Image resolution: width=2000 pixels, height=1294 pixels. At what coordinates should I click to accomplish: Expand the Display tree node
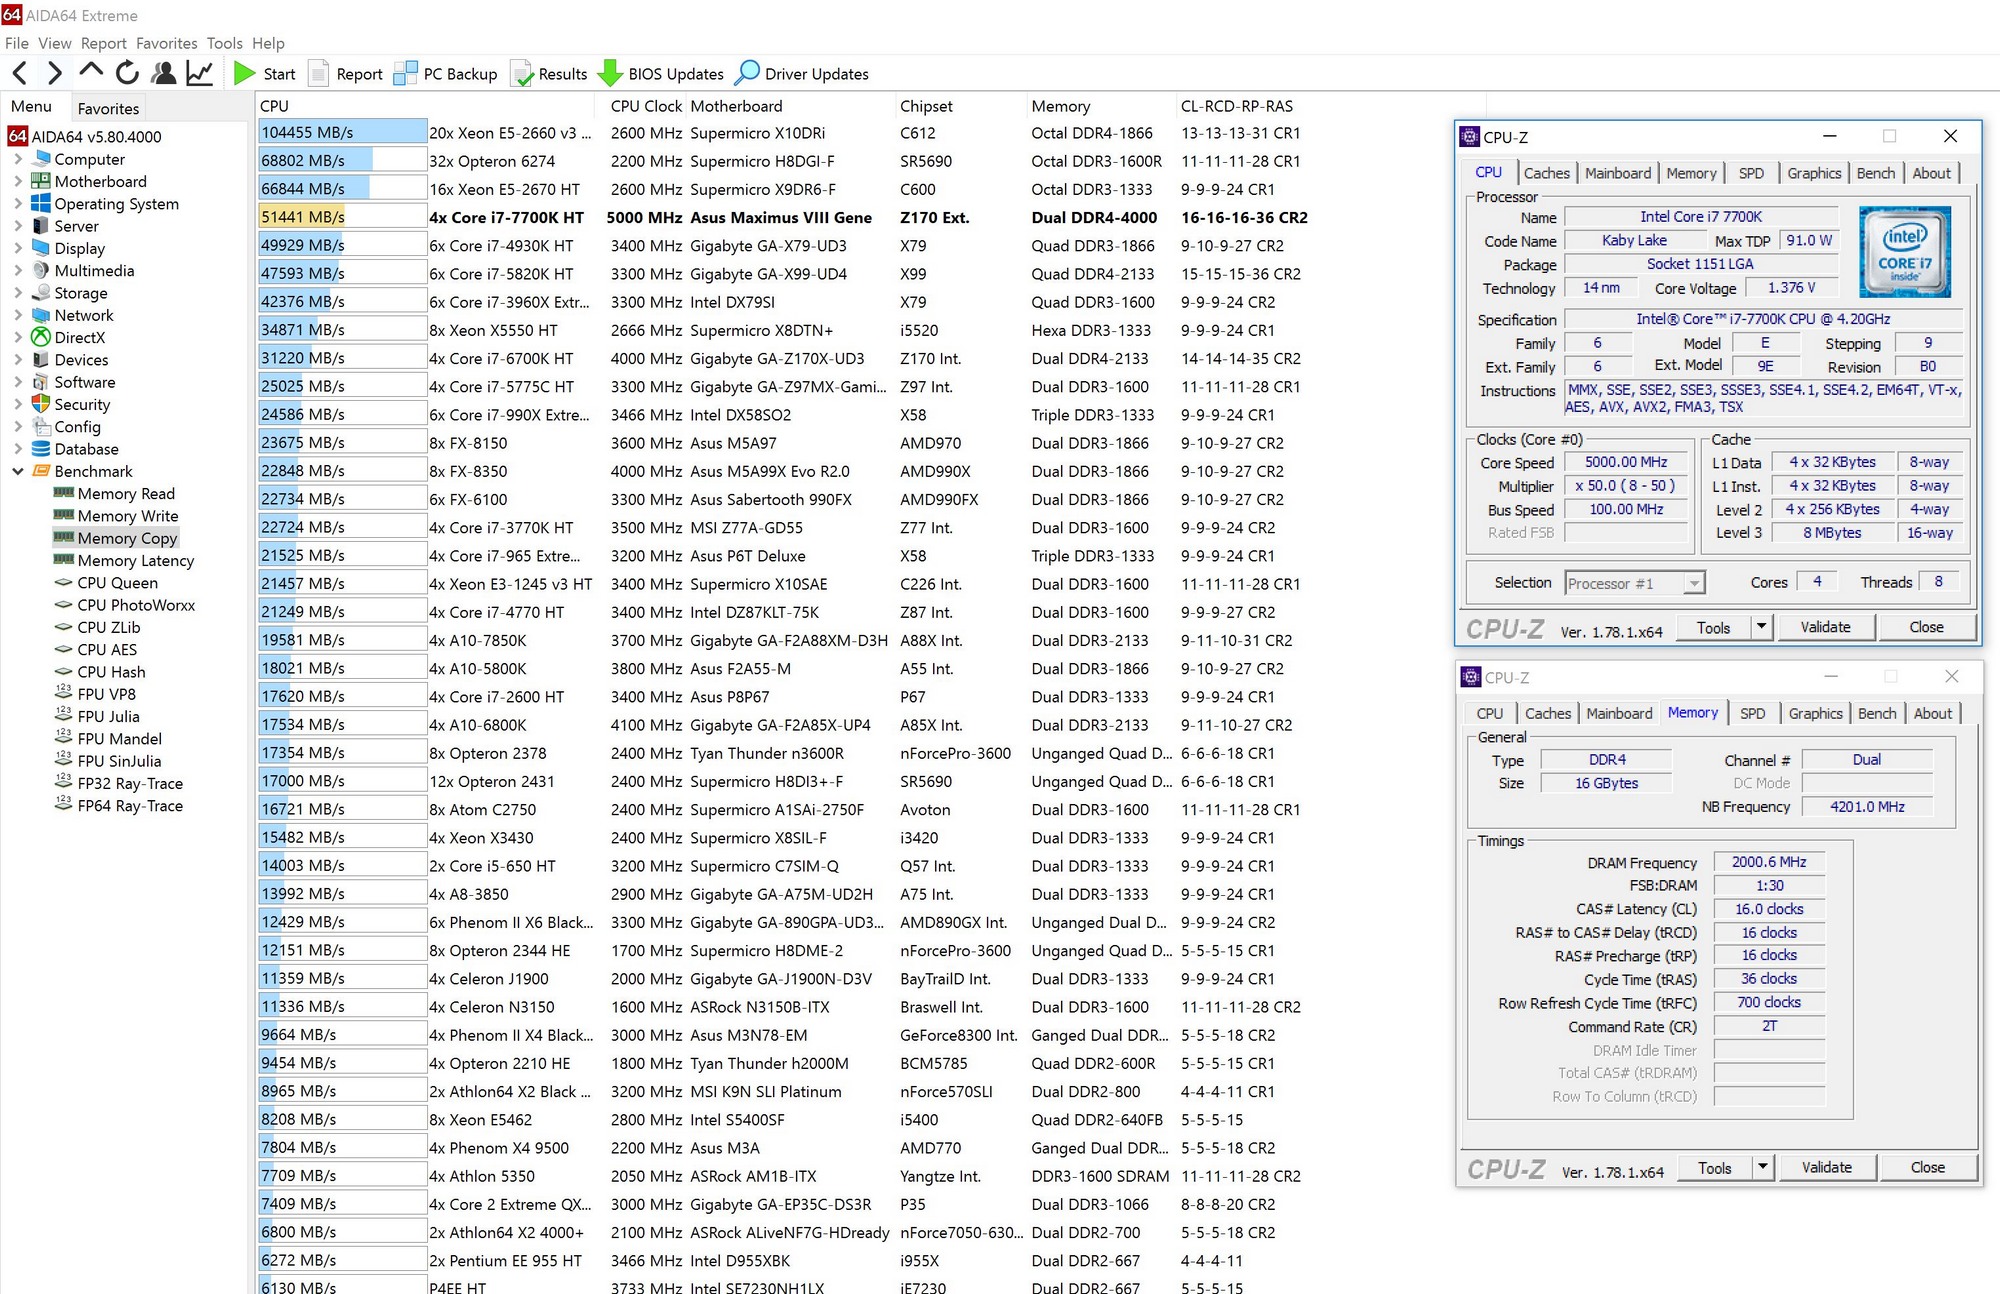tap(18, 248)
